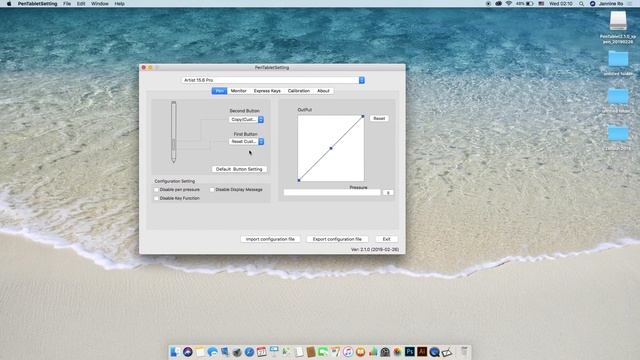This screenshot has height=360, width=640.
Task: Reset the pressure curve
Action: click(379, 118)
